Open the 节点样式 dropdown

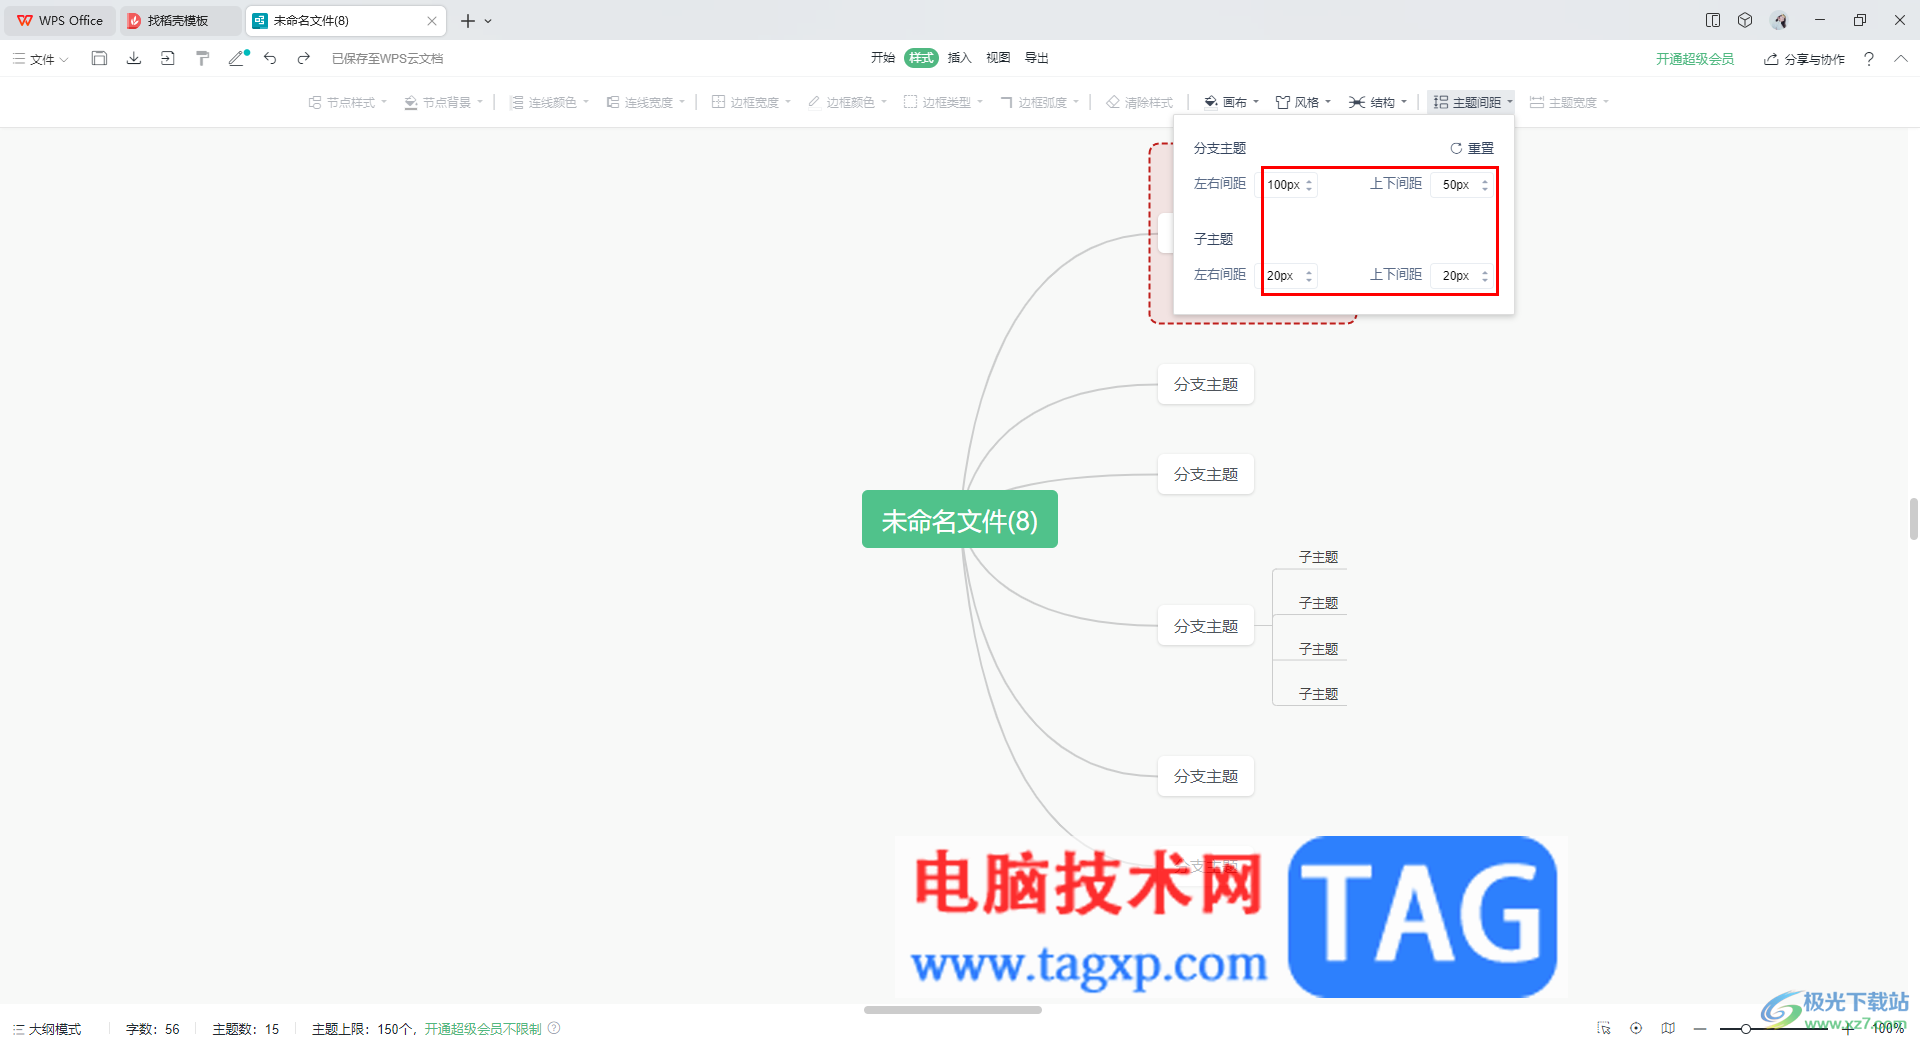(347, 102)
